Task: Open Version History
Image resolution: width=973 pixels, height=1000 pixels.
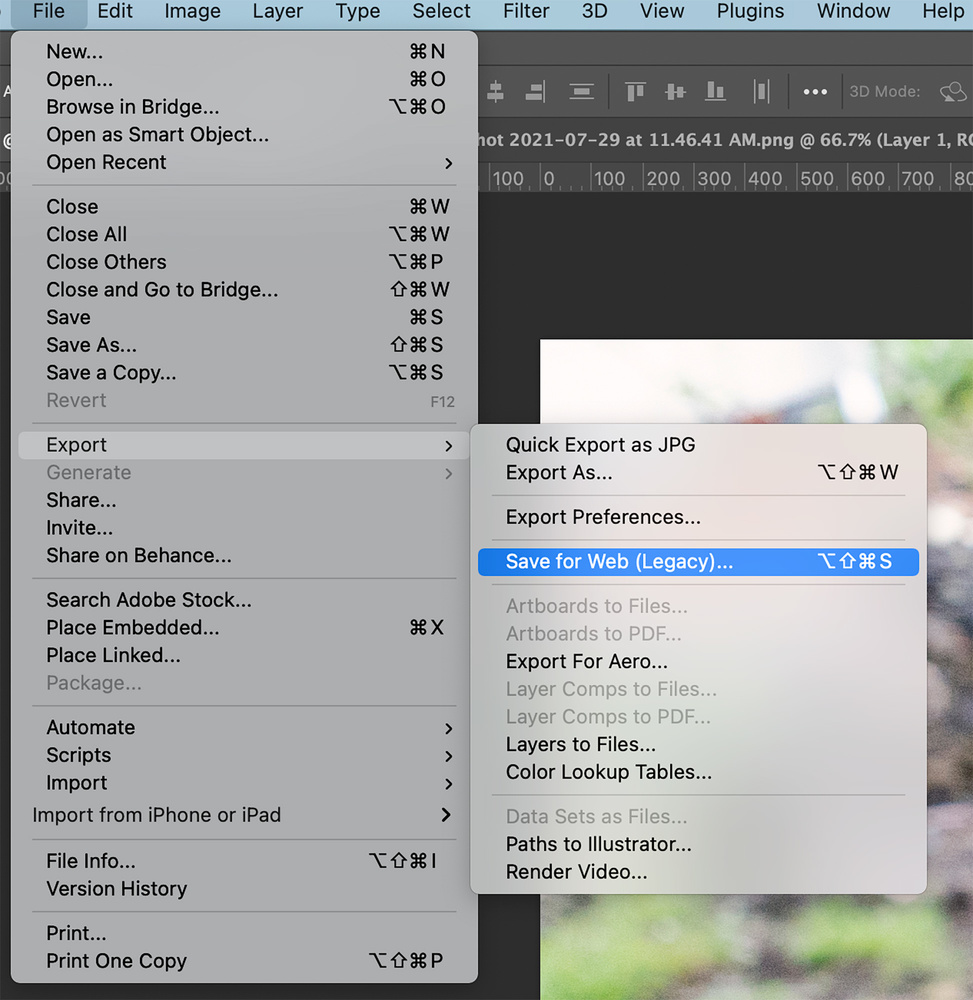Action: (x=244, y=889)
